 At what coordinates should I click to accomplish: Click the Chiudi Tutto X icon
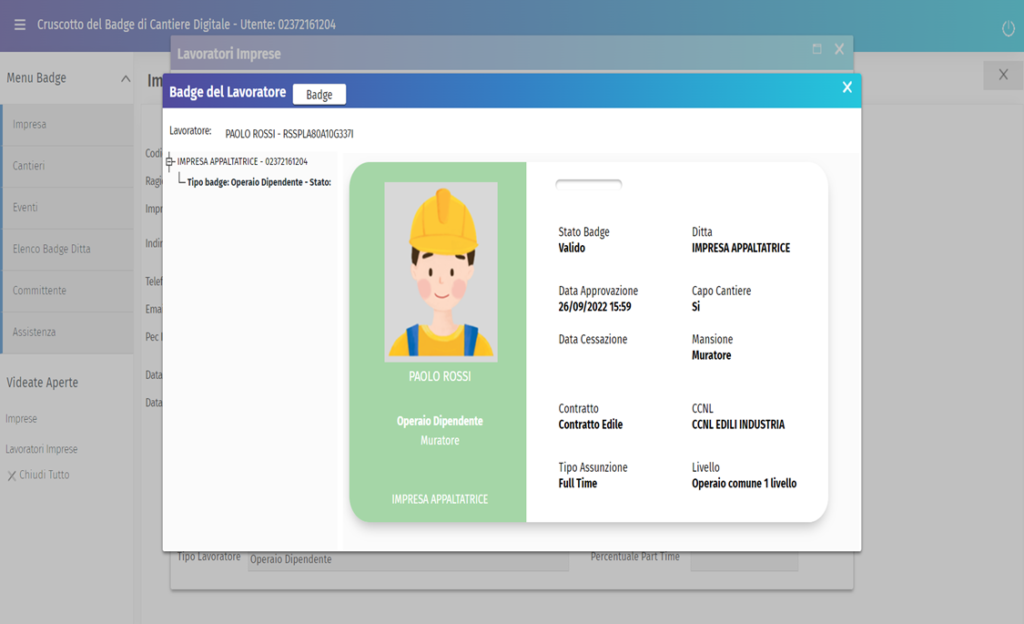tap(12, 476)
